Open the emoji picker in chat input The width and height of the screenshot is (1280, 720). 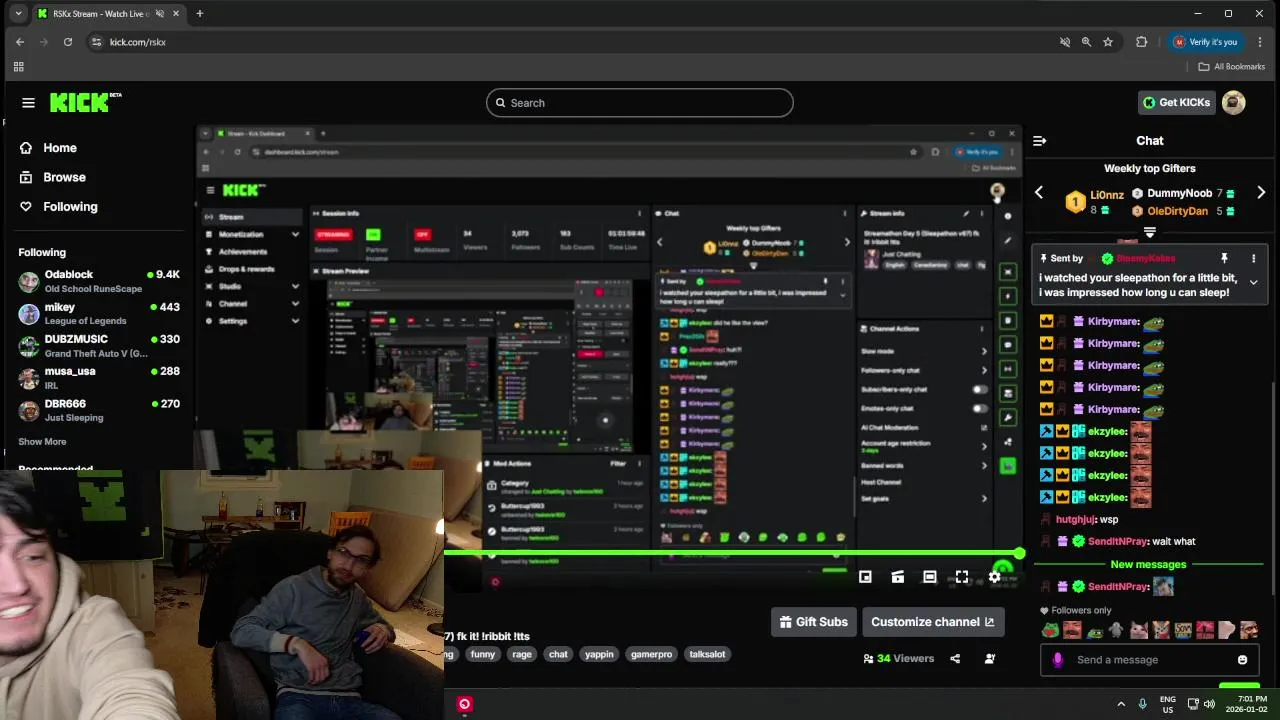[1242, 660]
